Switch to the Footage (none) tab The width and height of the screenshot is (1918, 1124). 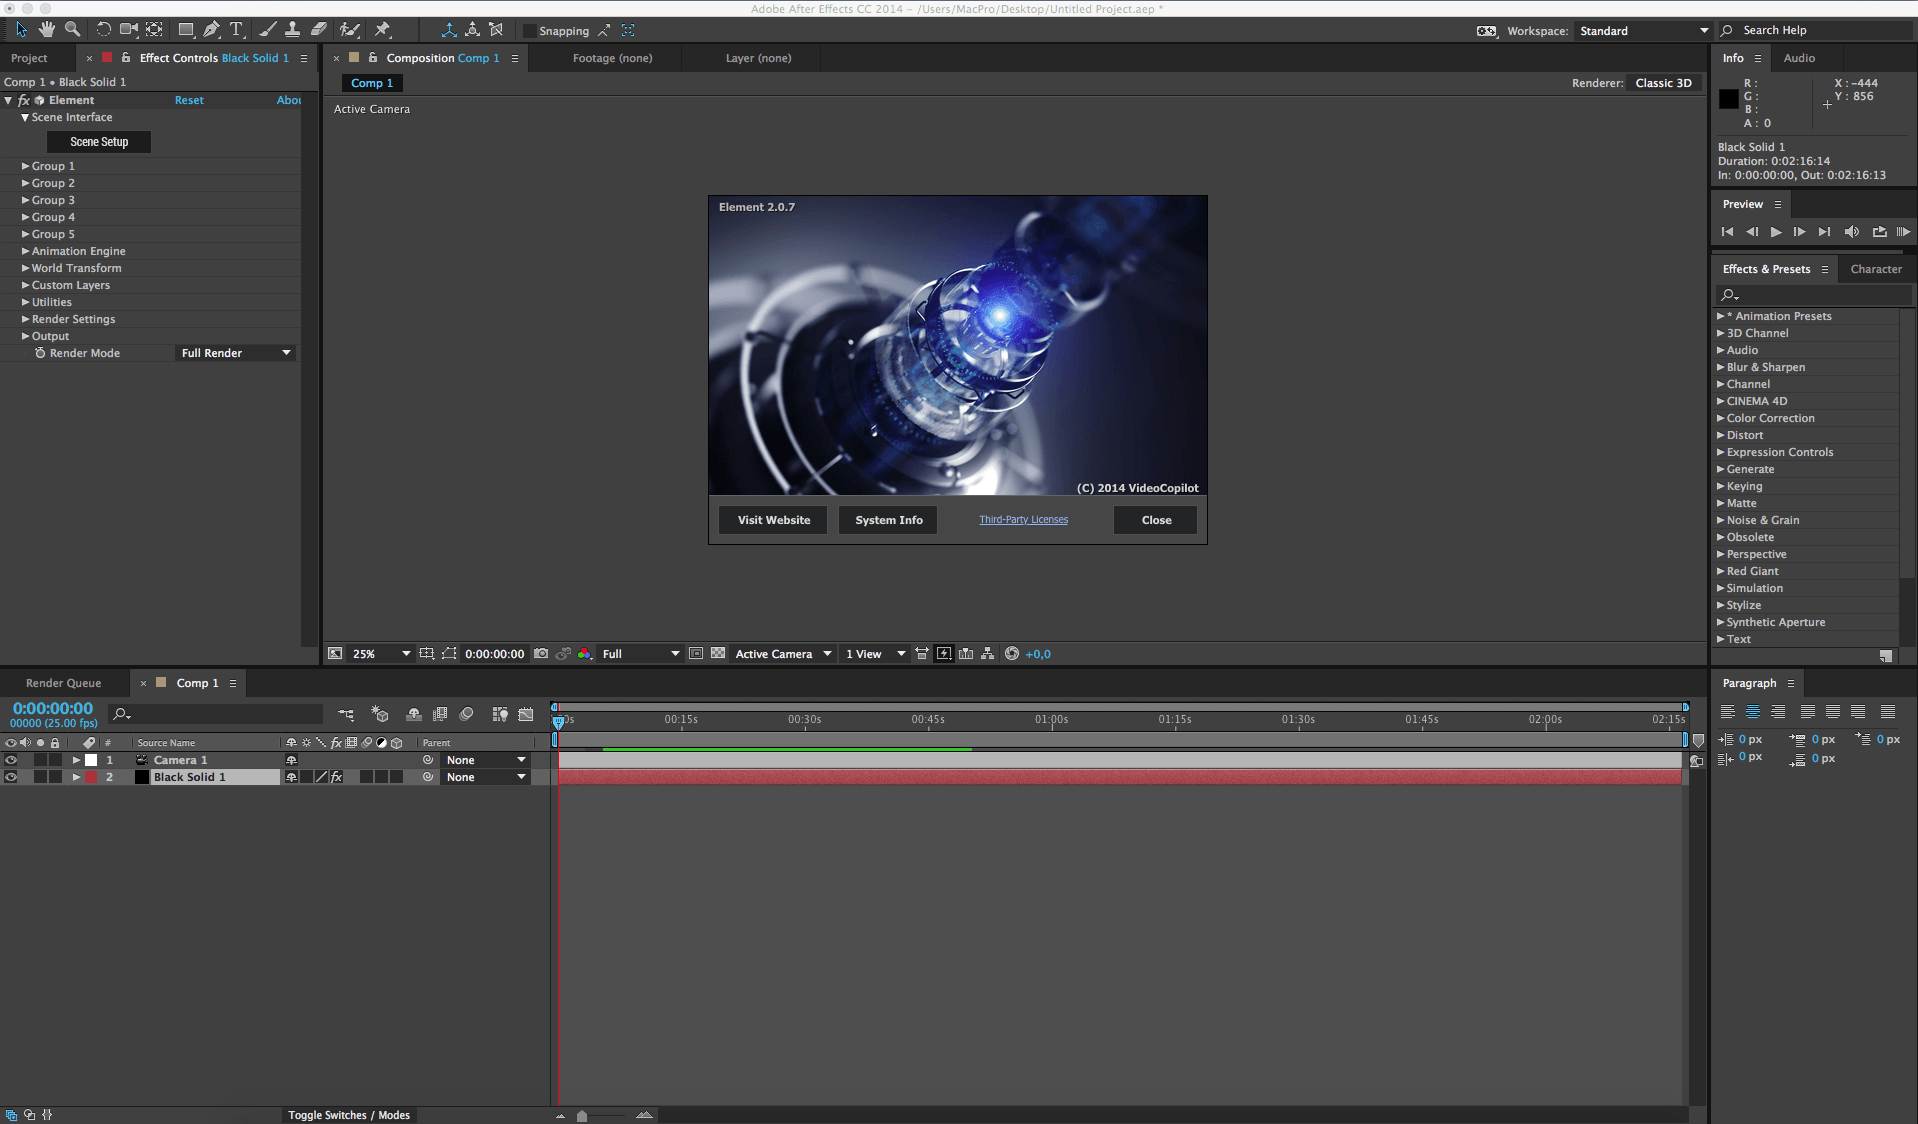(612, 58)
